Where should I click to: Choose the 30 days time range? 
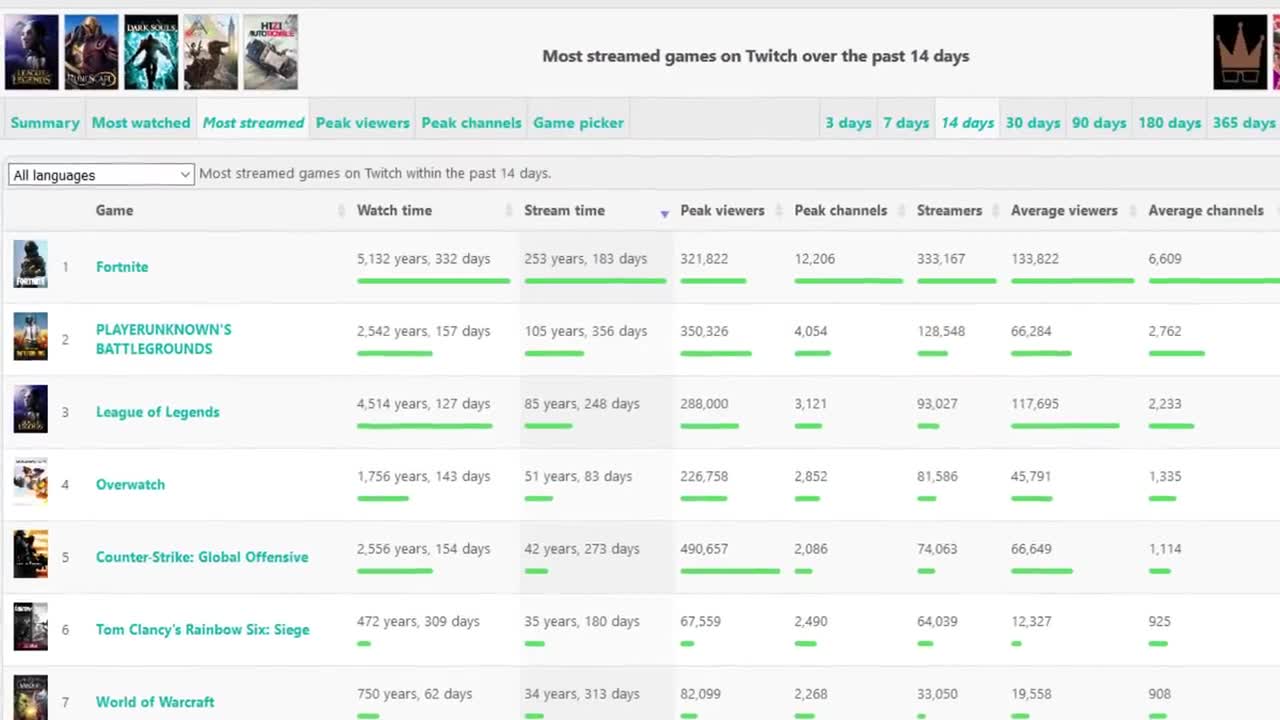coord(1033,122)
